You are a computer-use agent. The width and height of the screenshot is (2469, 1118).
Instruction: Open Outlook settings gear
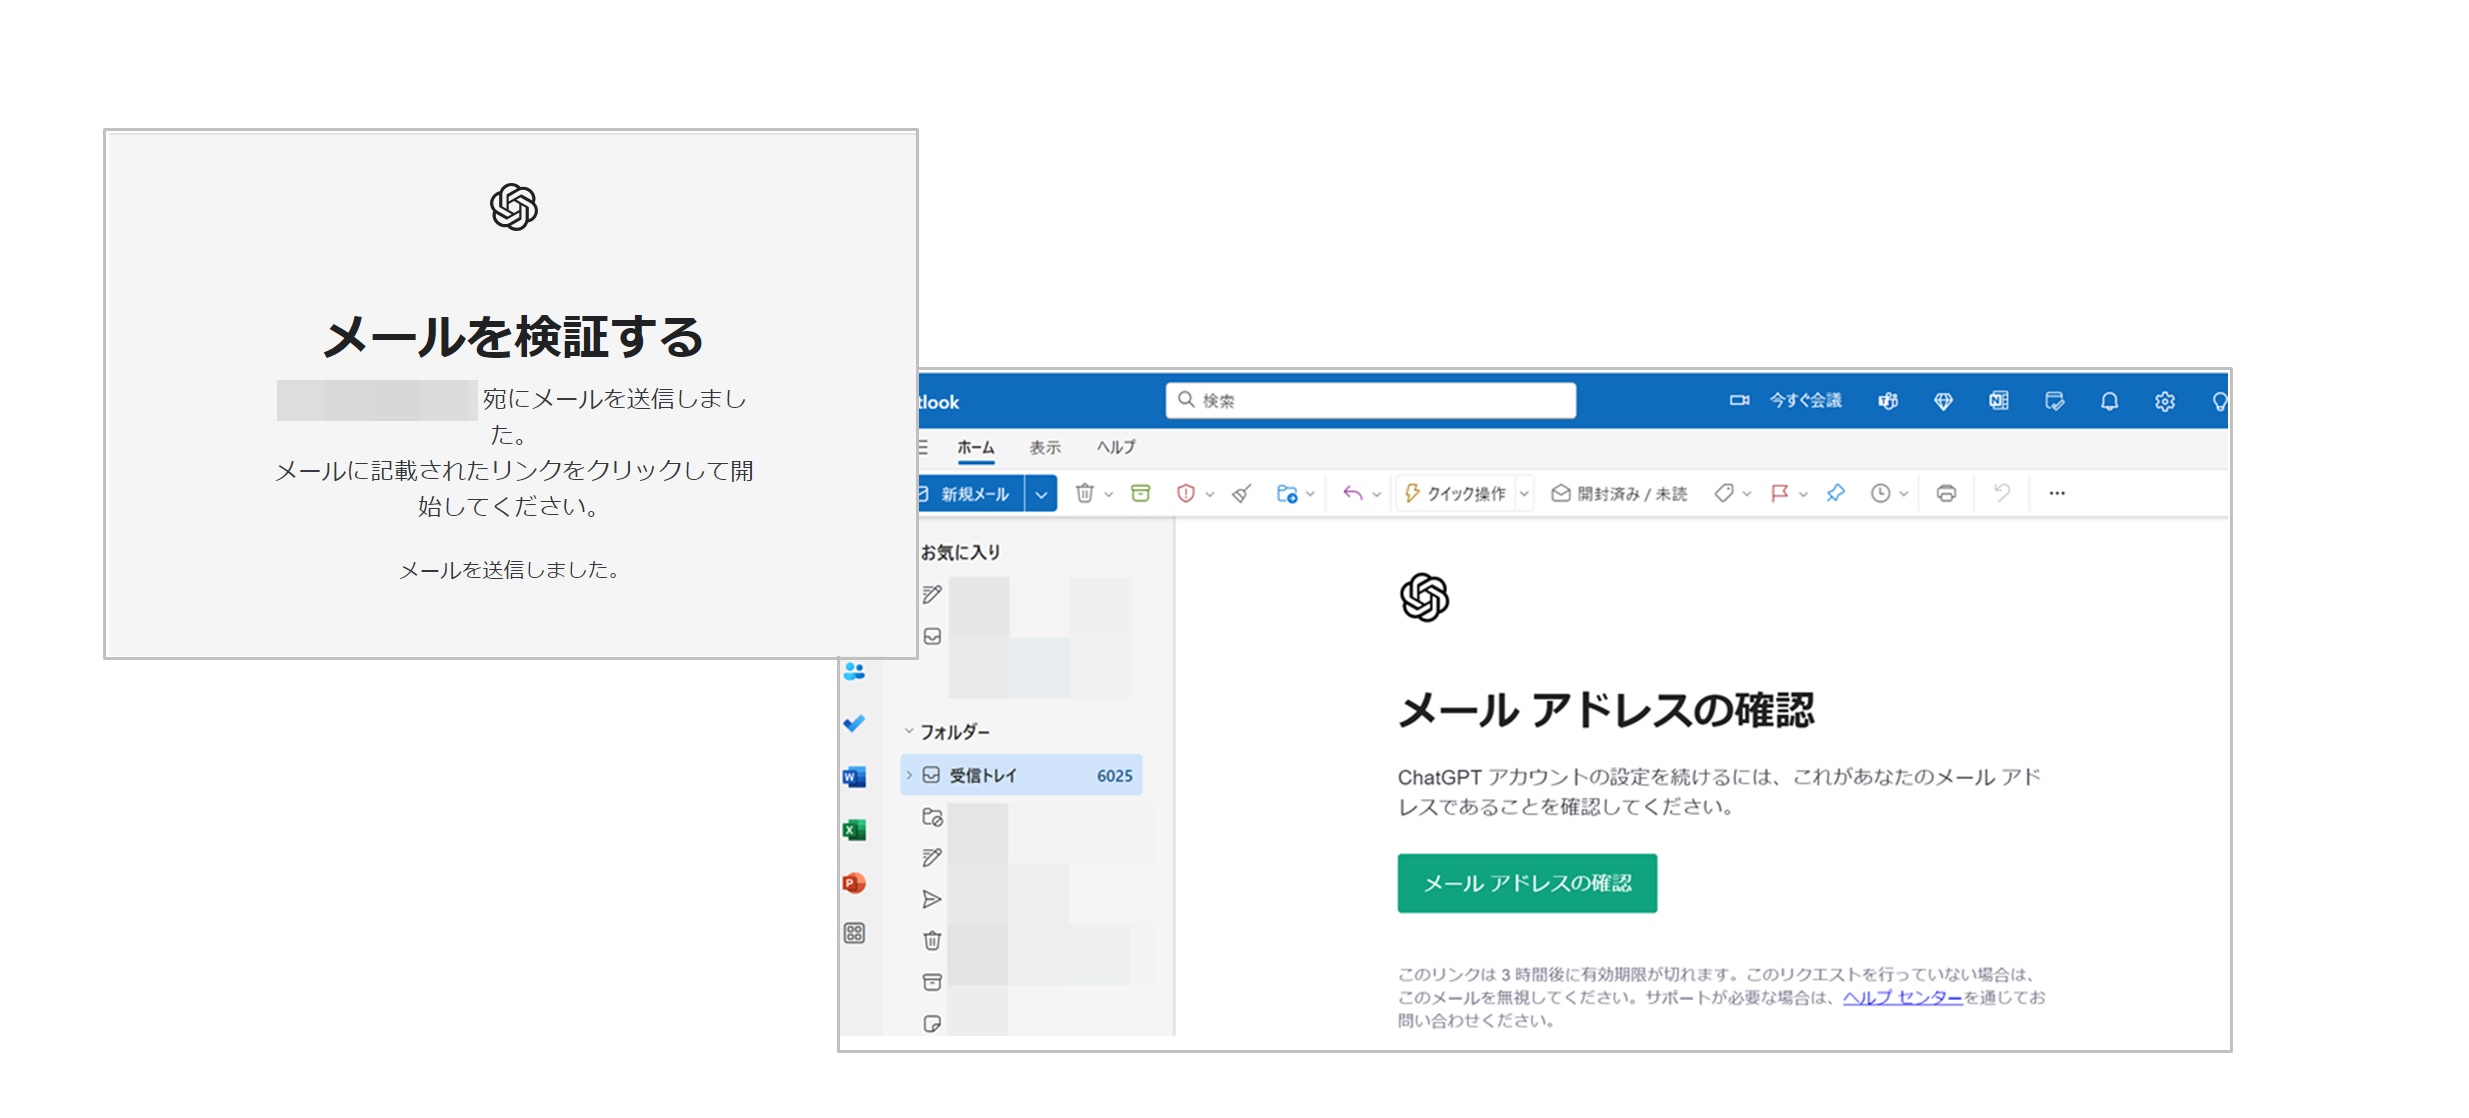click(2164, 401)
